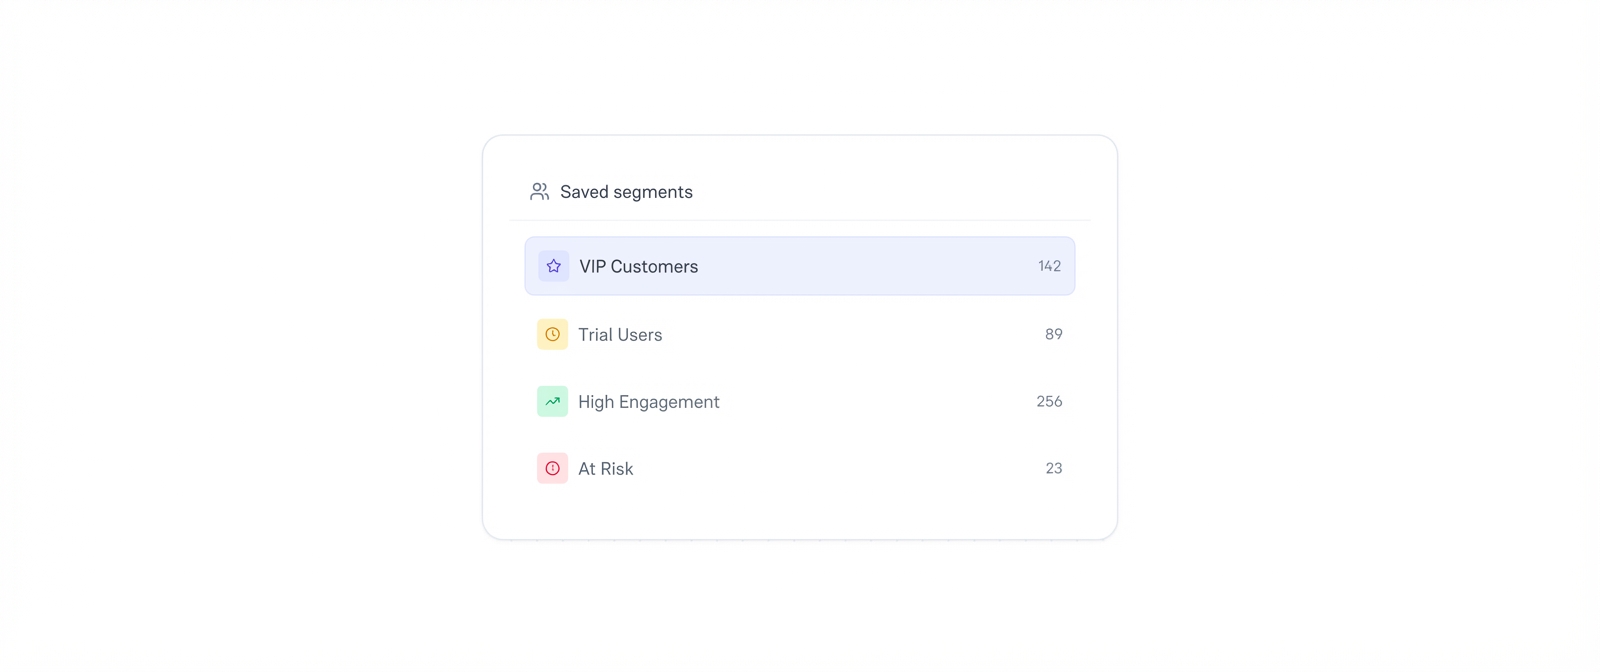Click the empty middle of Trial Users row
The height and width of the screenshot is (672, 1600).
(850, 334)
